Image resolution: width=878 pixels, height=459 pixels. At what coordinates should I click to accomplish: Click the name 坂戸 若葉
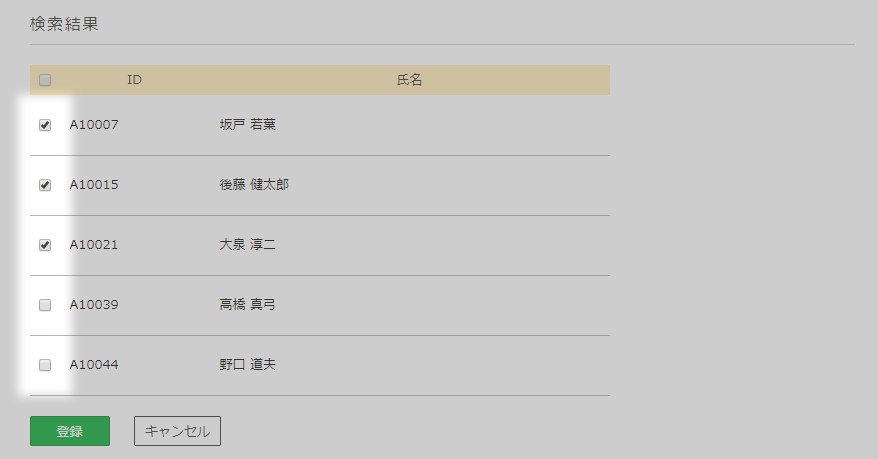coord(247,124)
